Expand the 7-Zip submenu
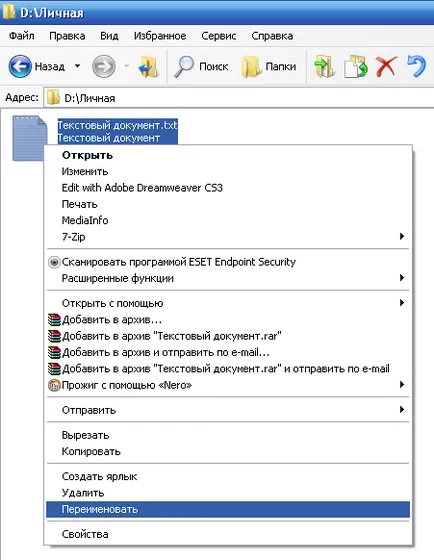 coord(228,237)
